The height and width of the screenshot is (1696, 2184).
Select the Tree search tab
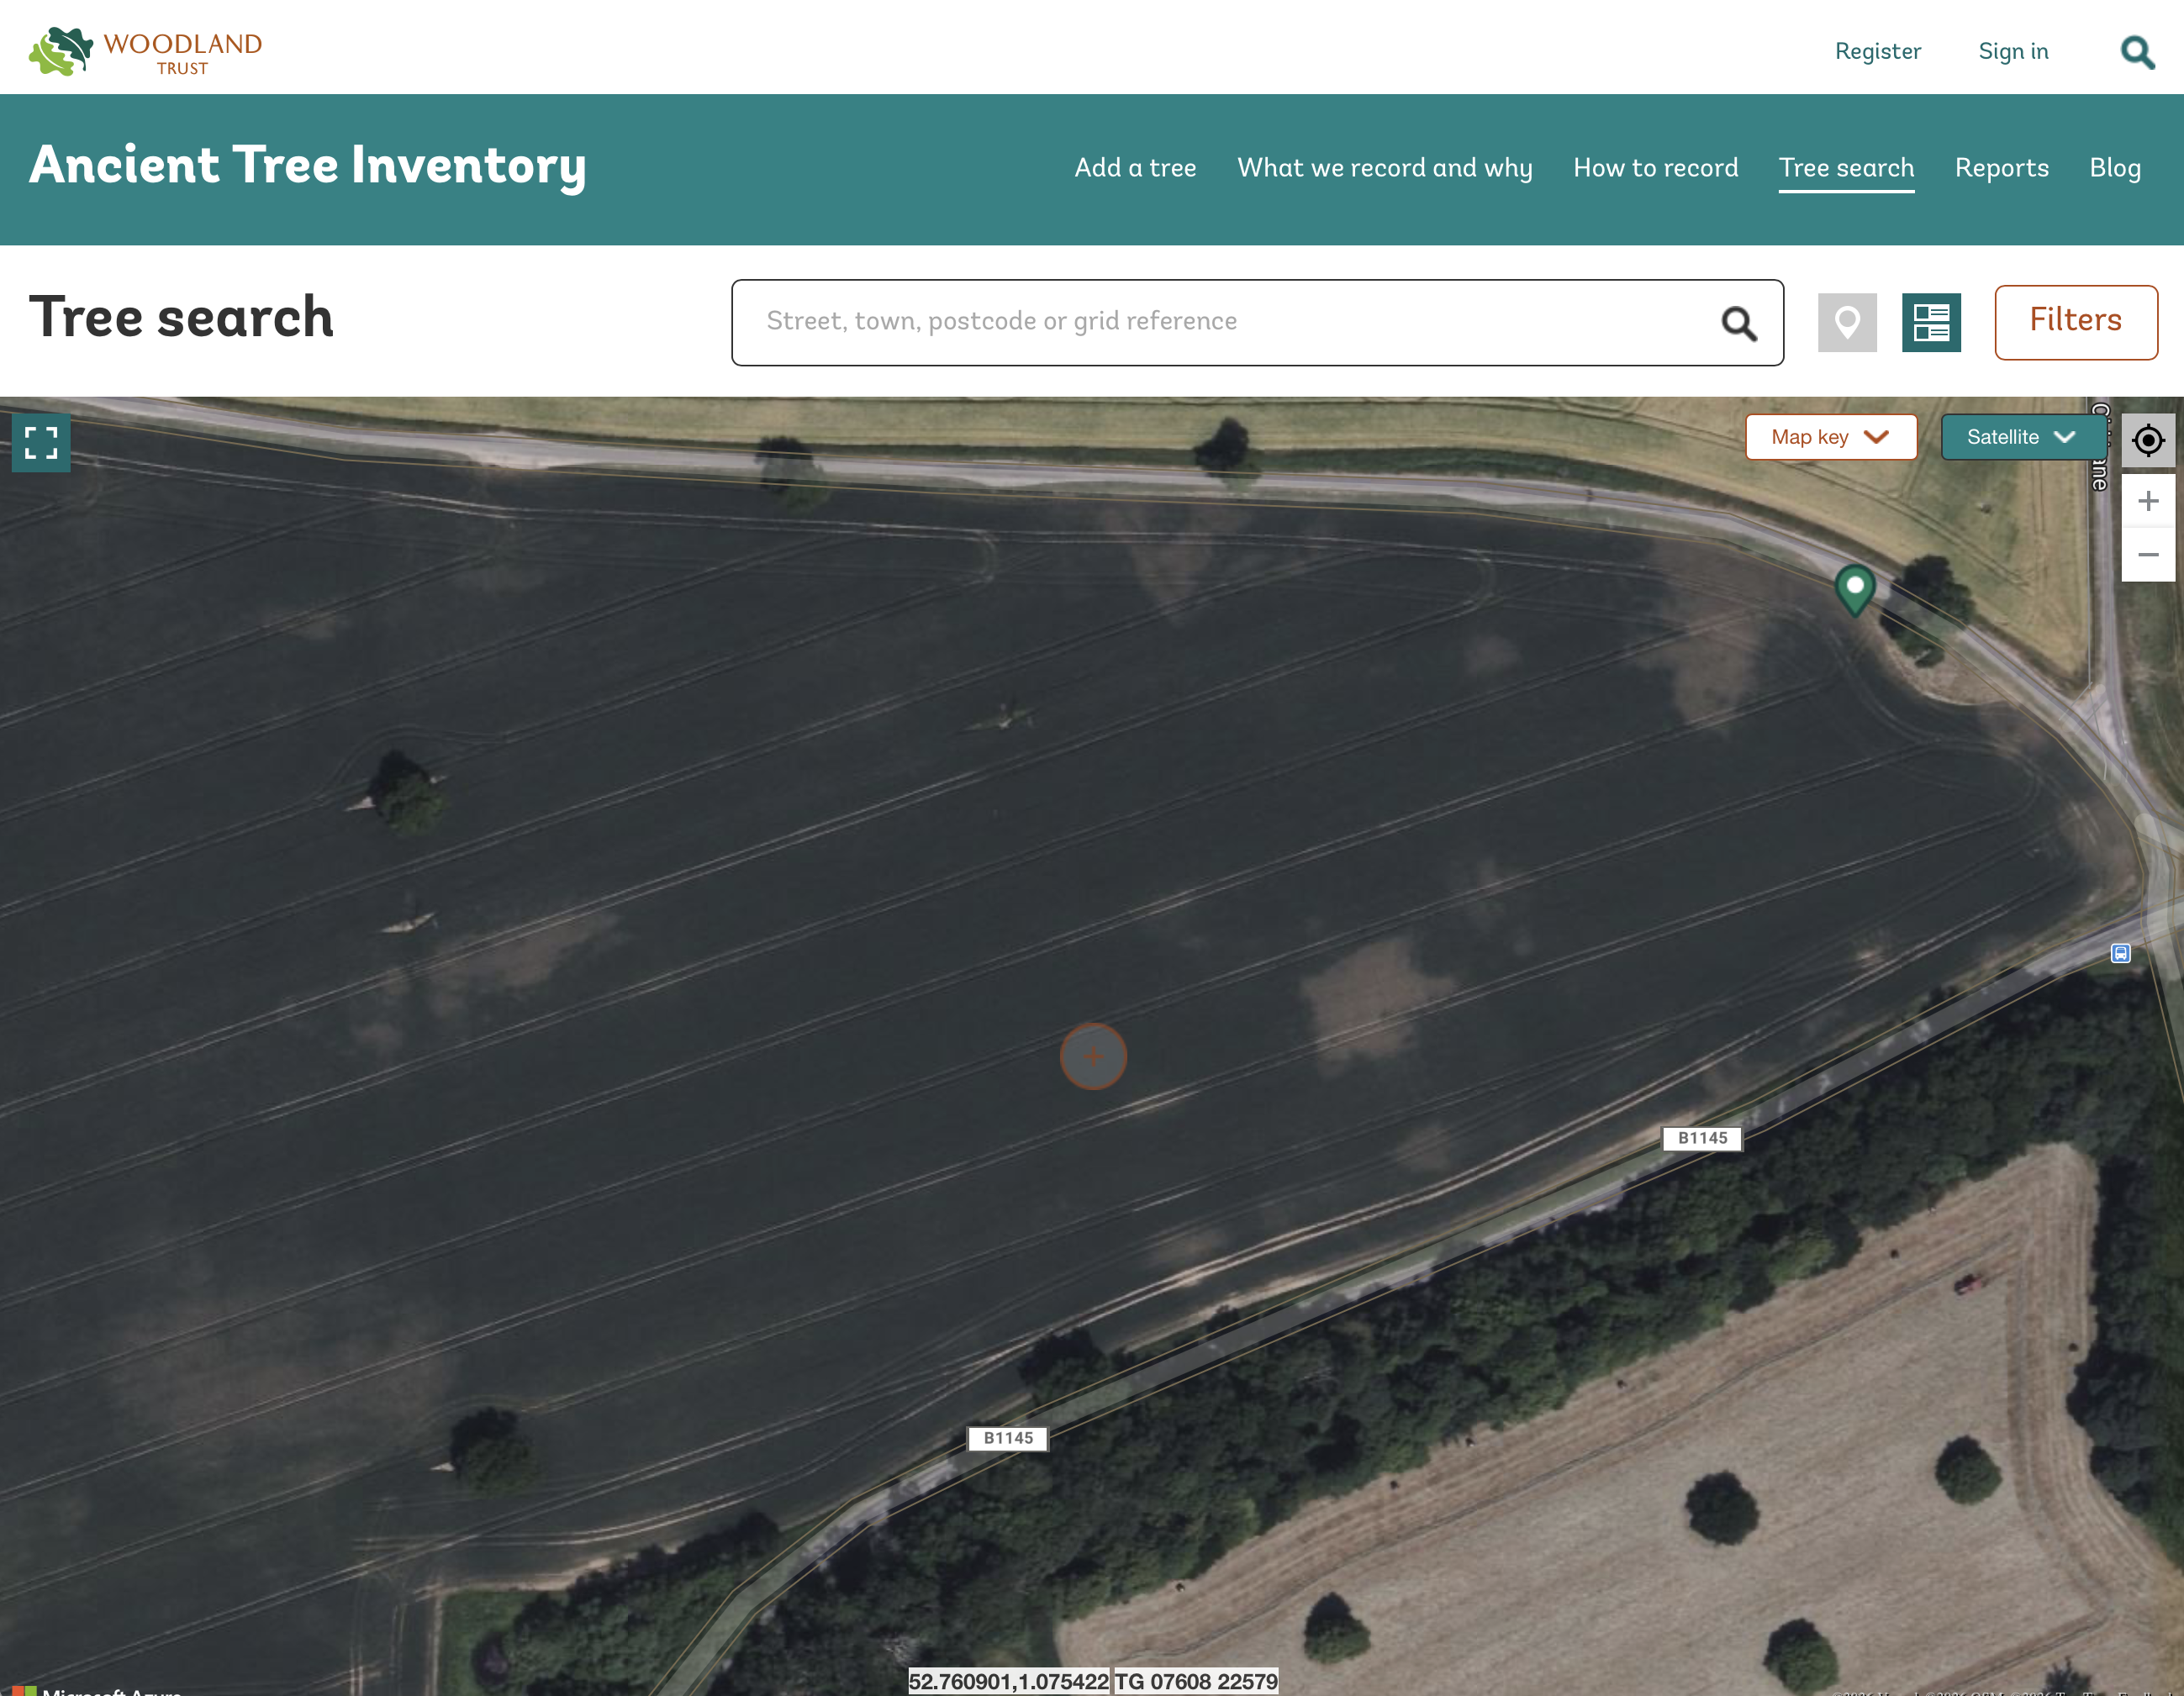click(1846, 168)
